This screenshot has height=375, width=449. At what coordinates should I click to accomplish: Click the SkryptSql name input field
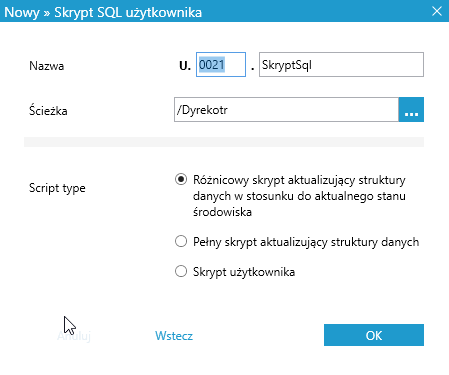click(341, 64)
